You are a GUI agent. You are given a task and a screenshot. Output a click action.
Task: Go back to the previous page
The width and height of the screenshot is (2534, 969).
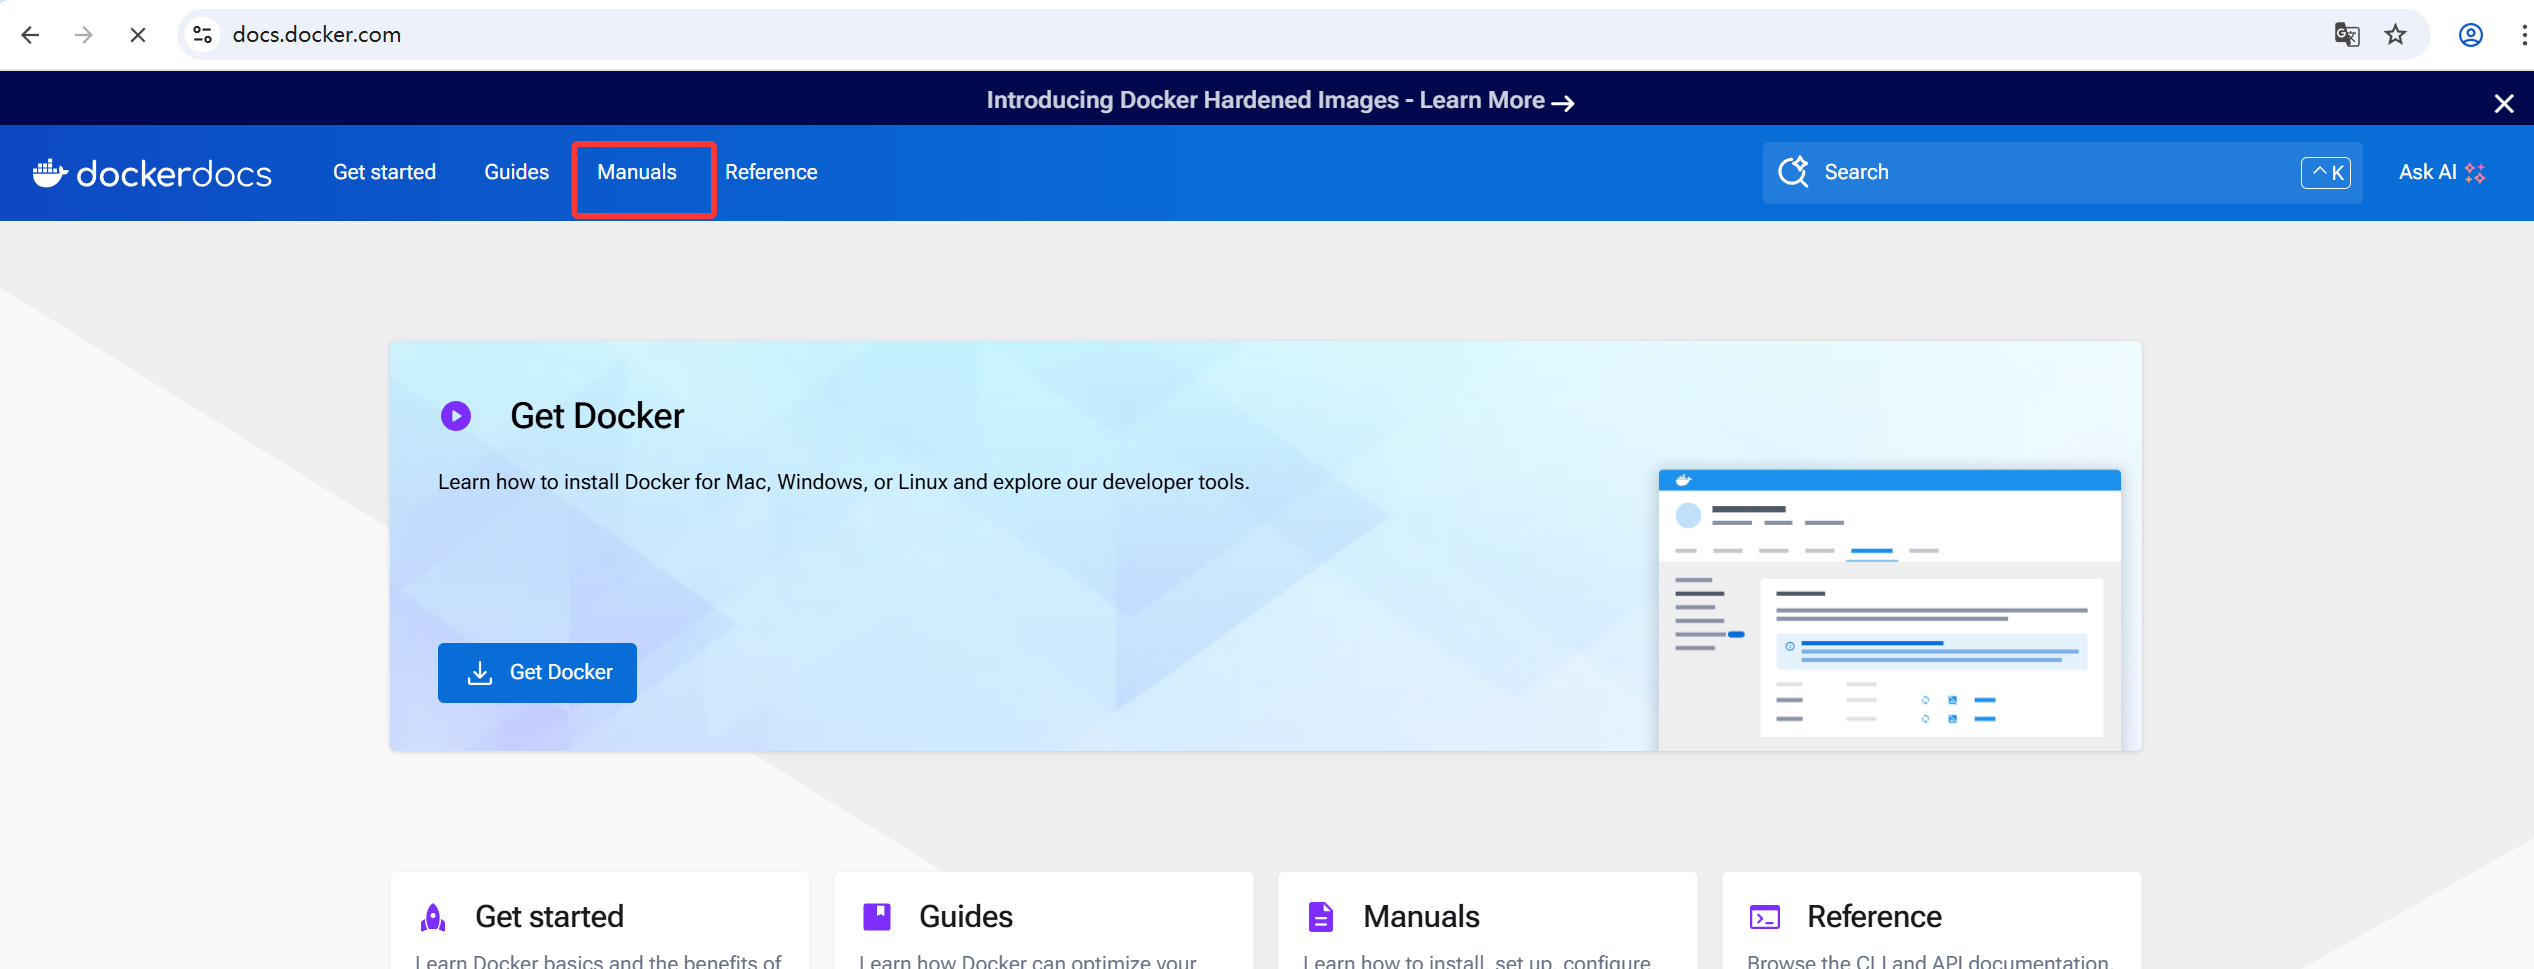tap(30, 35)
